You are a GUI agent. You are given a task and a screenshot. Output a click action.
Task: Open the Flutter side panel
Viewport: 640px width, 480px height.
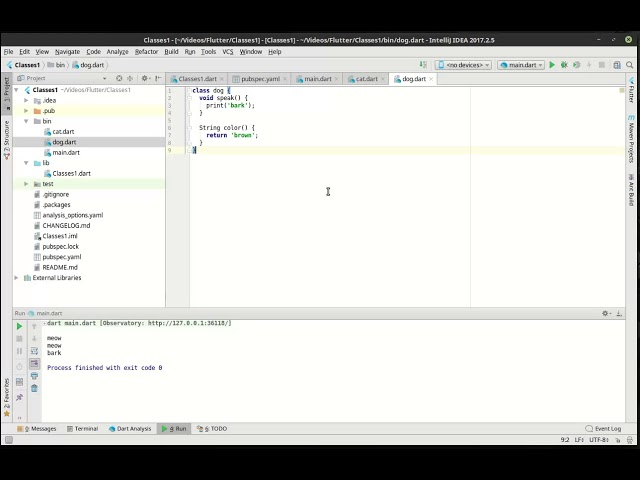(631, 90)
